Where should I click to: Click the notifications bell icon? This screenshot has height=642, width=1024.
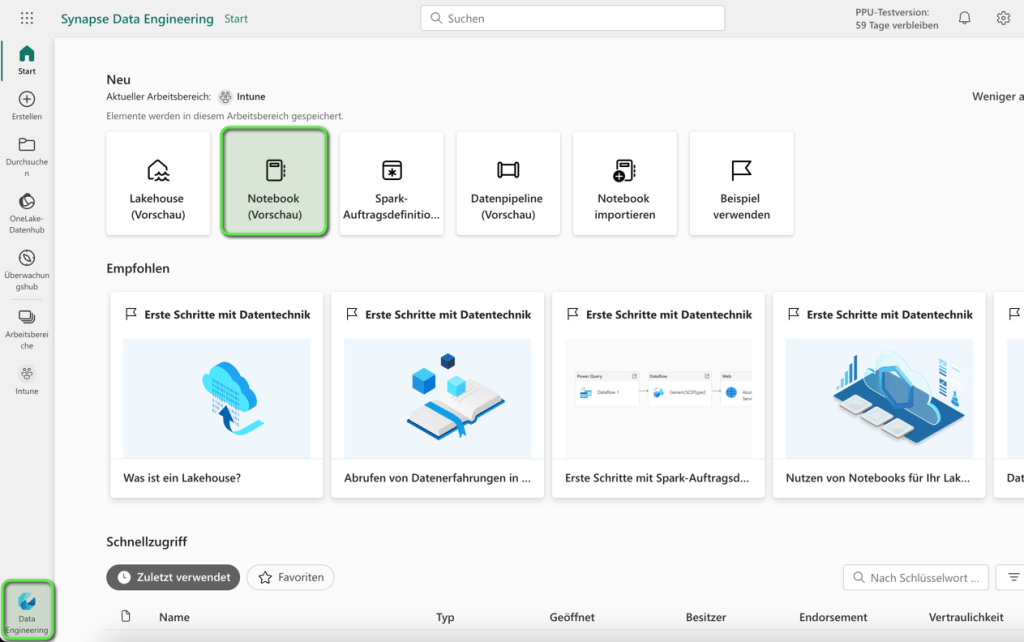964,18
